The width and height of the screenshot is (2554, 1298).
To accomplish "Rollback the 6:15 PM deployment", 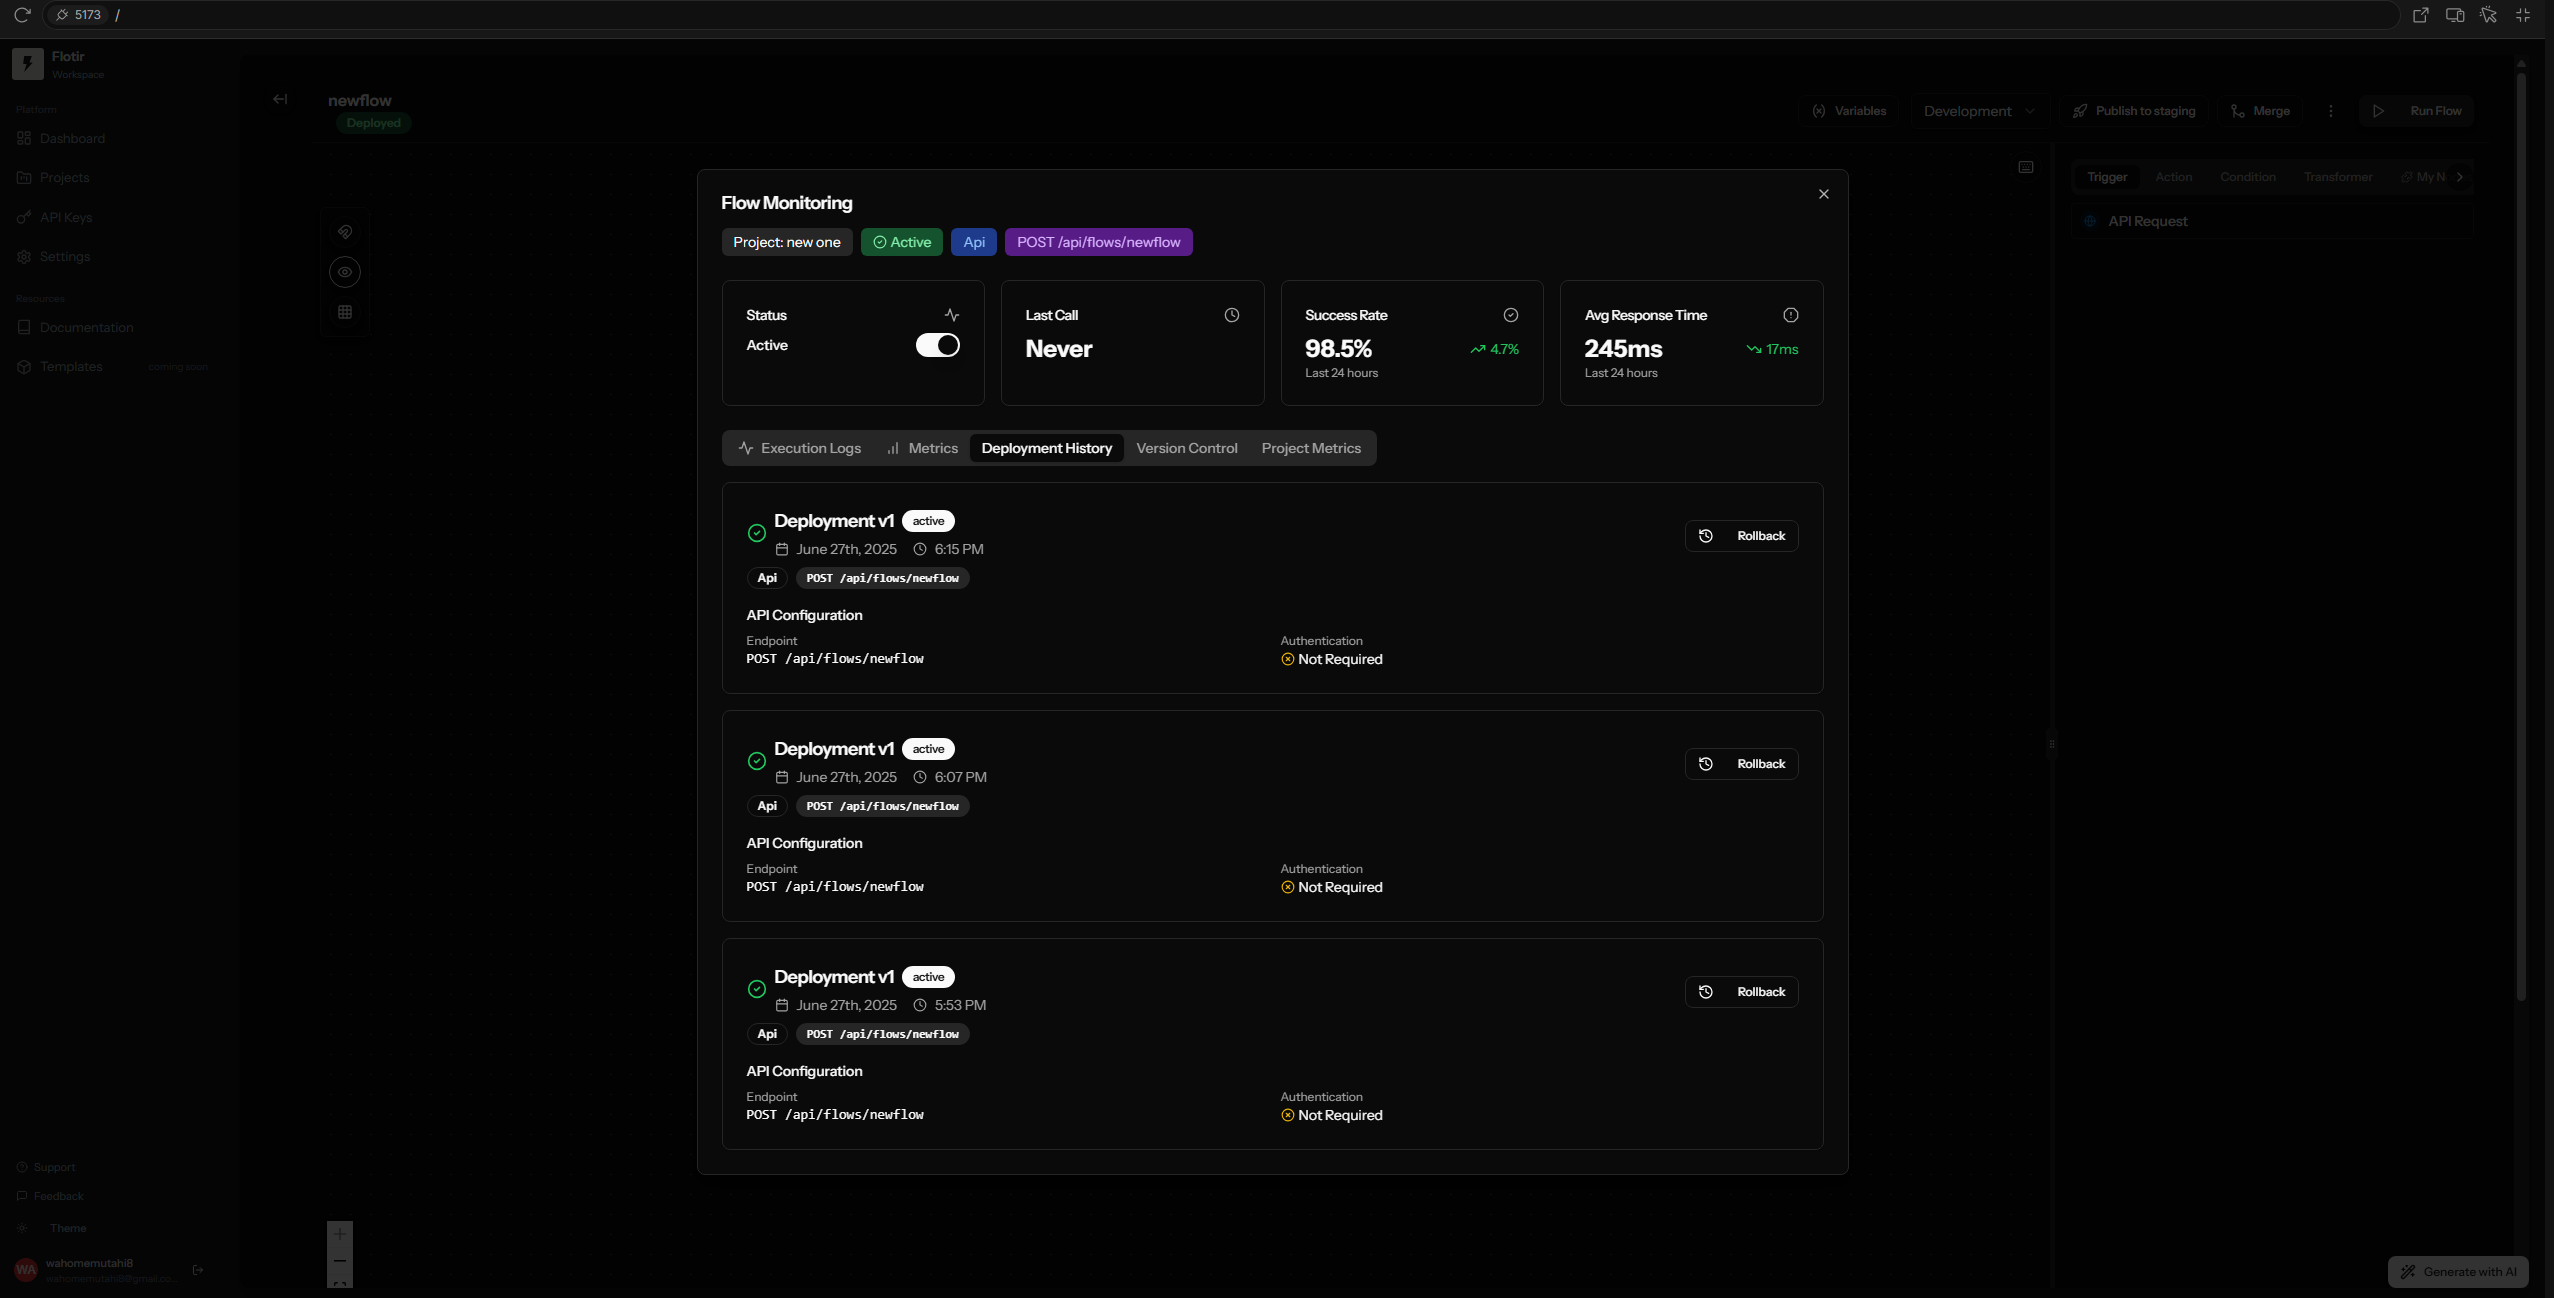I will coord(1741,536).
